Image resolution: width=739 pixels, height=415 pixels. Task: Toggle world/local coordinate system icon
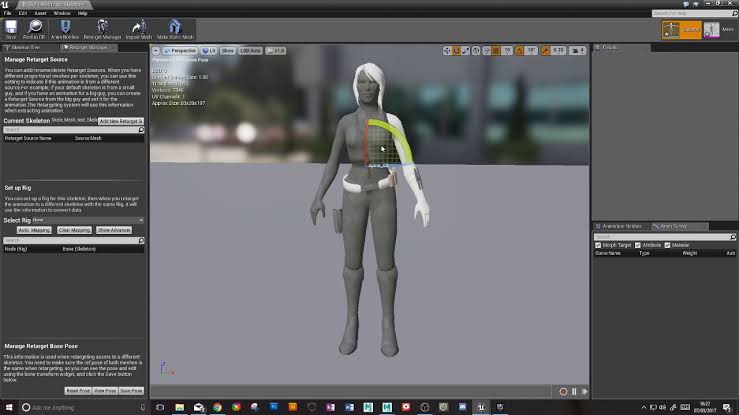(476, 50)
